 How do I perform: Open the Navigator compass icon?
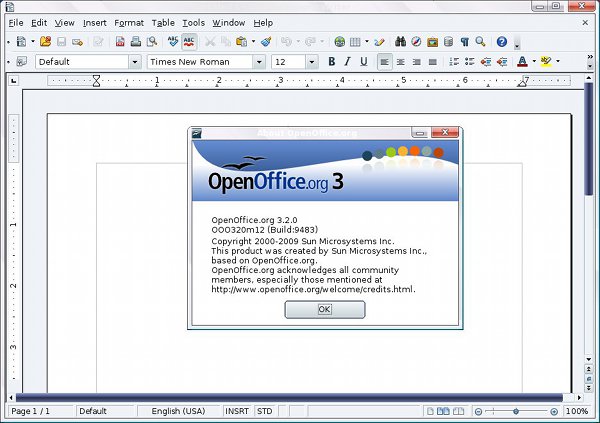click(x=416, y=41)
